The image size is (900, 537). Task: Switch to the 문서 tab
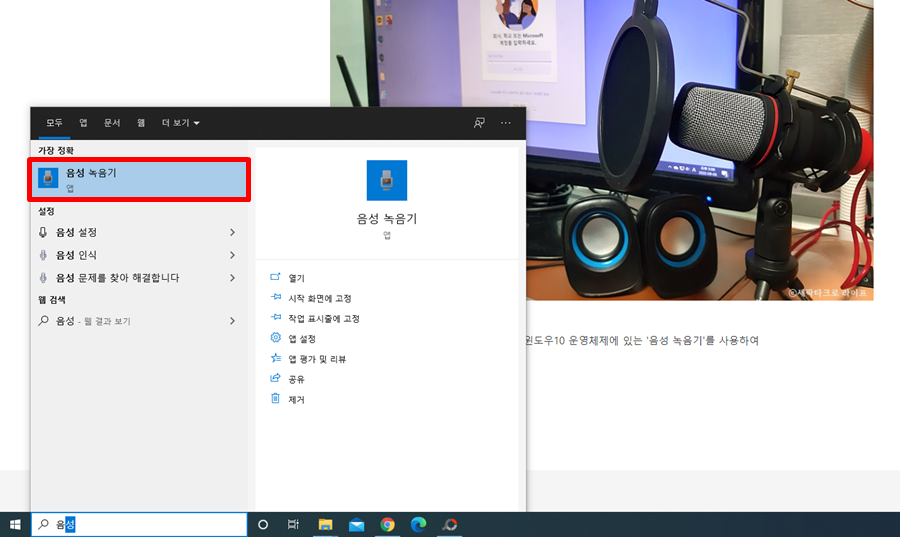(x=112, y=123)
